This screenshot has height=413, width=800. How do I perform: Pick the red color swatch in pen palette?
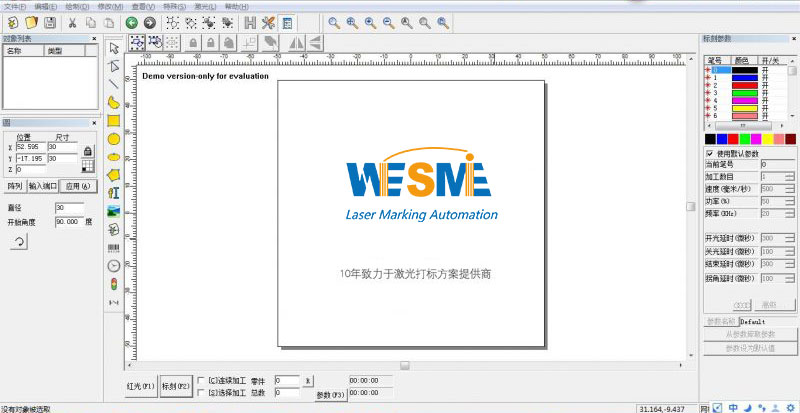point(733,138)
